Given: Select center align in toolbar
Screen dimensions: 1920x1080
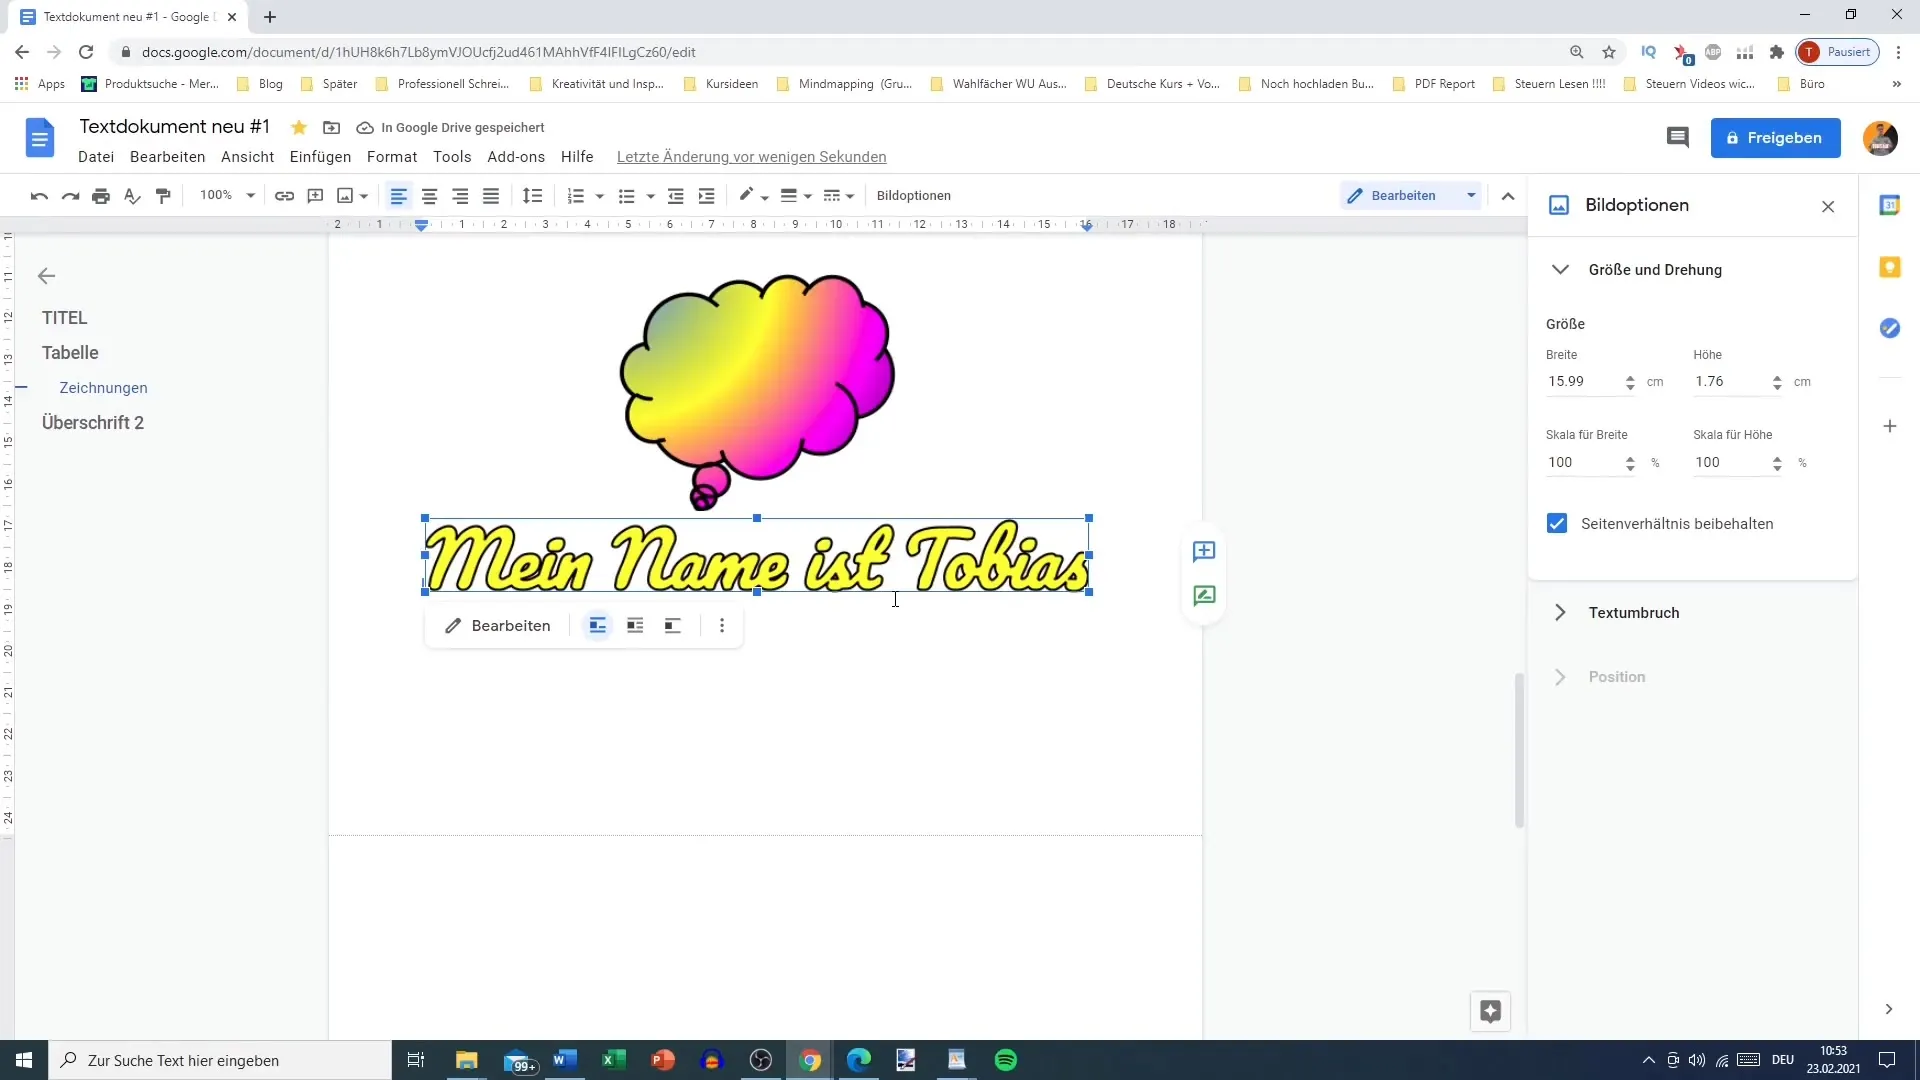Looking at the screenshot, I should (x=429, y=196).
